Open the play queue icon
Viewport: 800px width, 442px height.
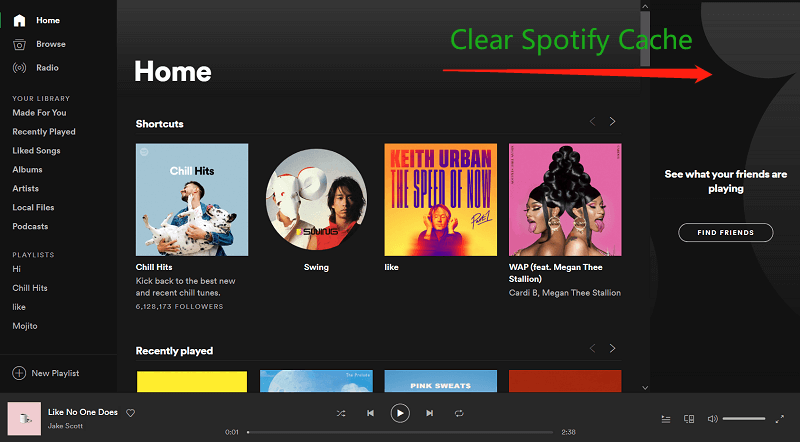[x=666, y=419]
